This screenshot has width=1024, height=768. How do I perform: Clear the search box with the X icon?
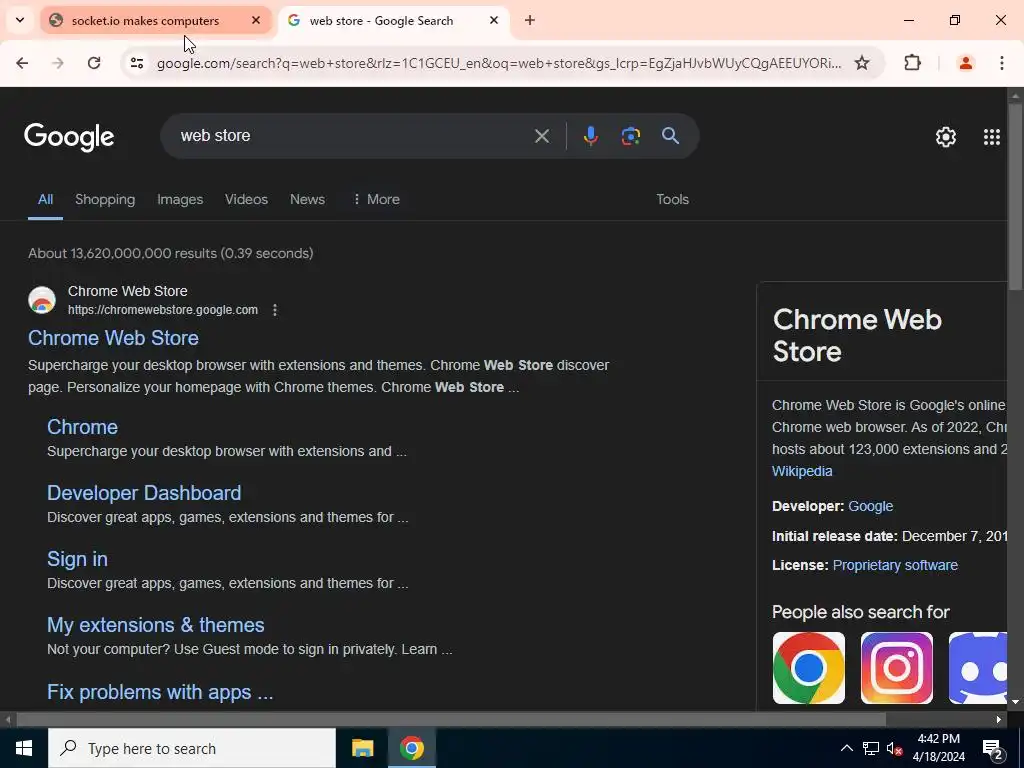[x=541, y=136]
